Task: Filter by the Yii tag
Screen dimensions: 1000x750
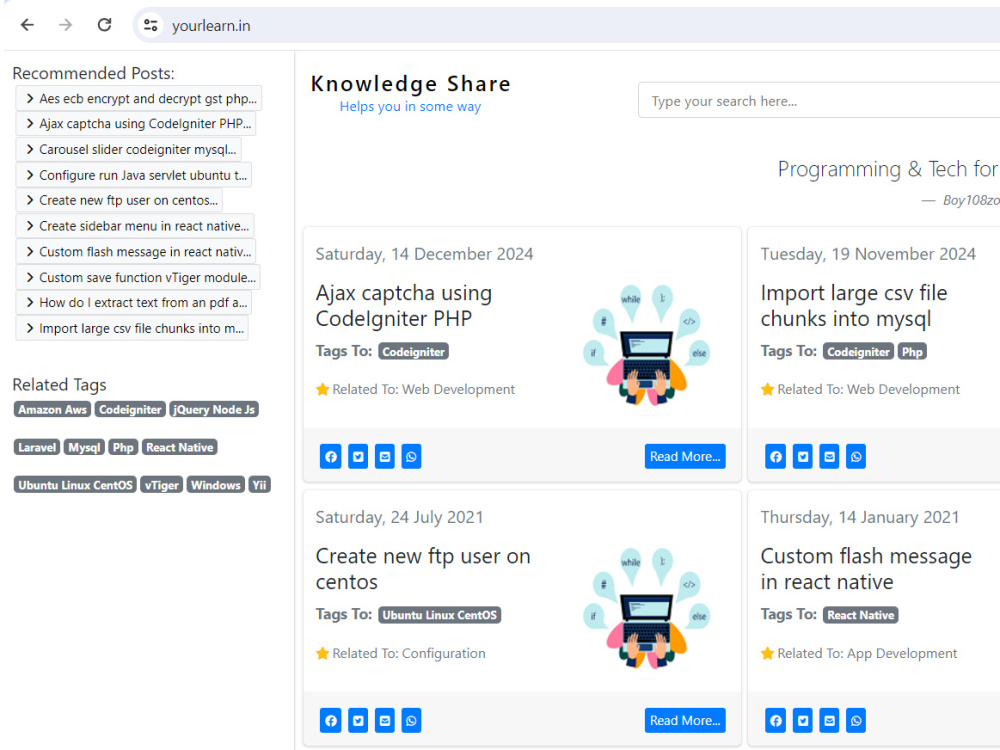Action: coord(260,485)
